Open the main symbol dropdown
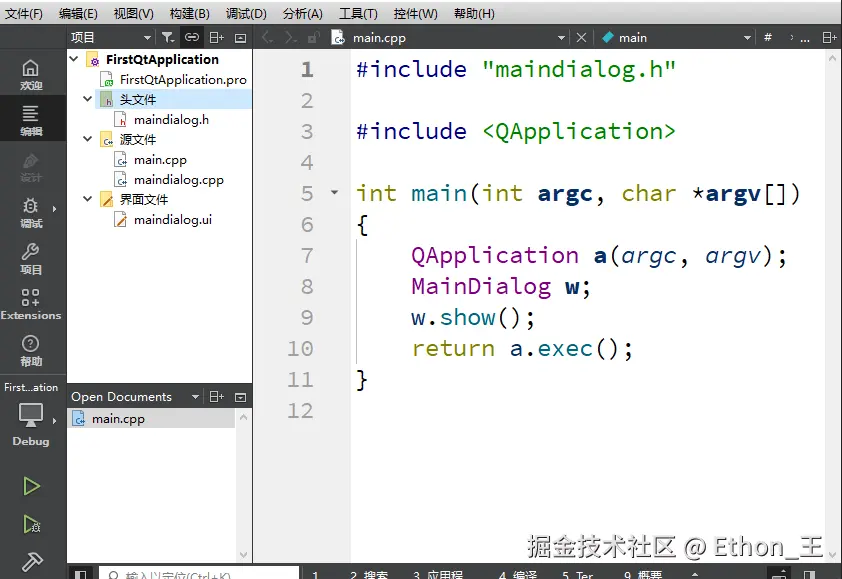 747,38
